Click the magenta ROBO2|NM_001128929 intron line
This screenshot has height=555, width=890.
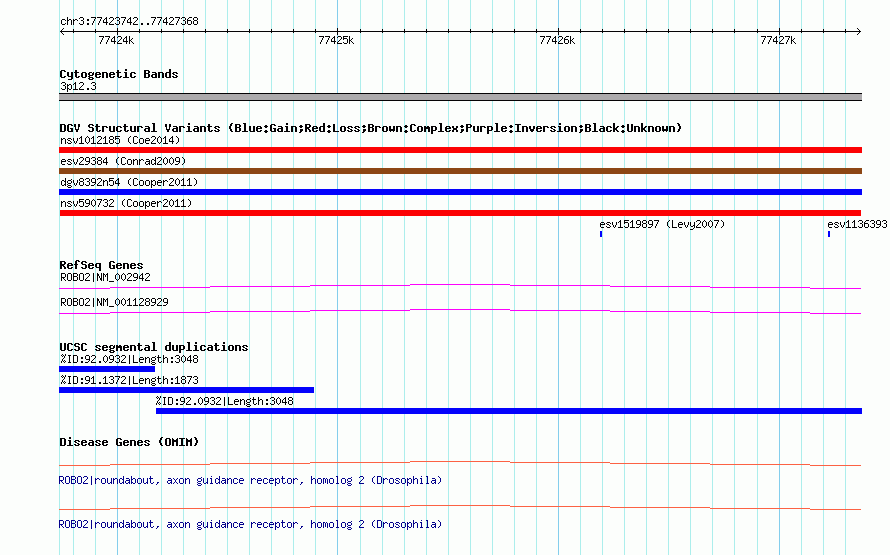pos(460,312)
